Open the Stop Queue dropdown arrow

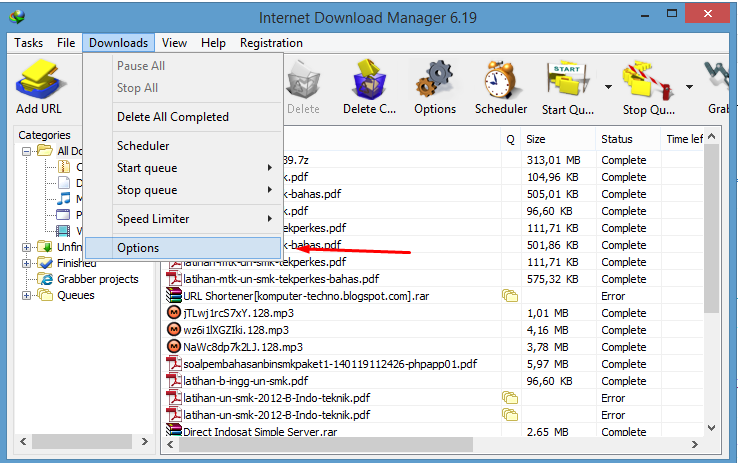(x=689, y=87)
